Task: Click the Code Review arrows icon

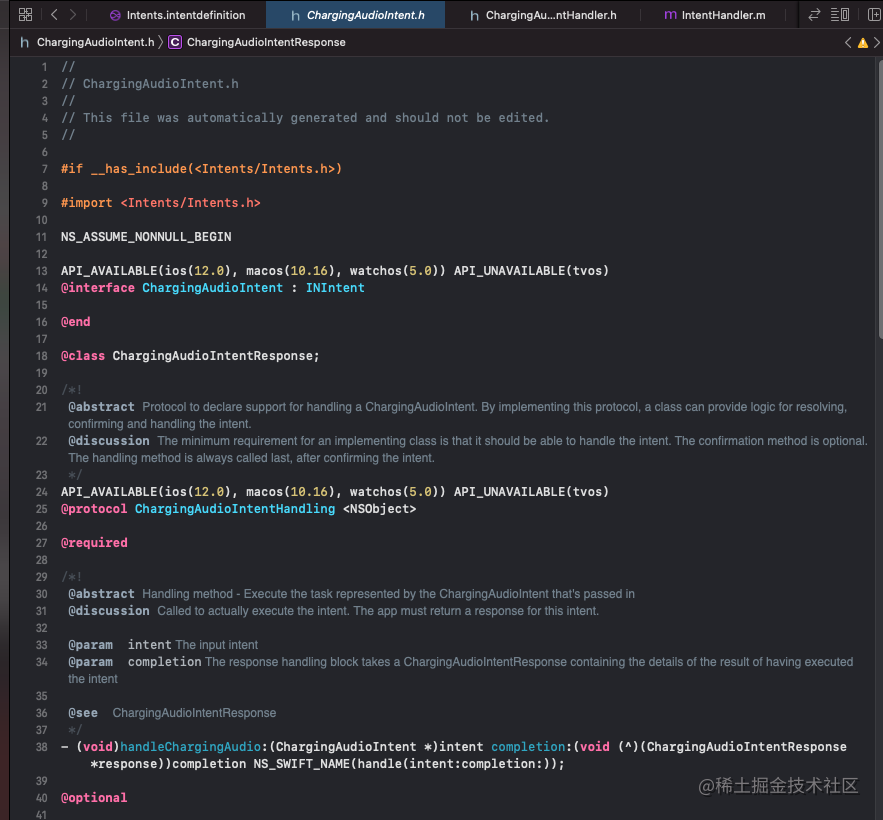Action: click(815, 14)
